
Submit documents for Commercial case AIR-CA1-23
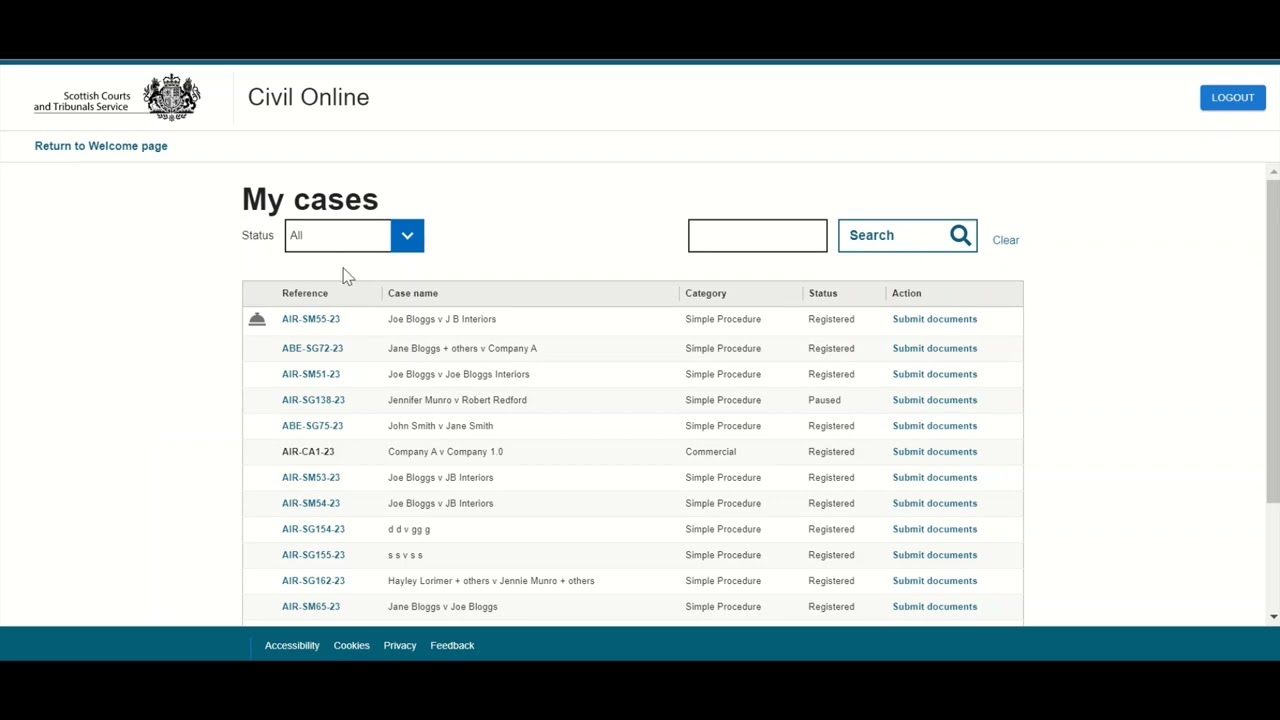[x=935, y=452]
